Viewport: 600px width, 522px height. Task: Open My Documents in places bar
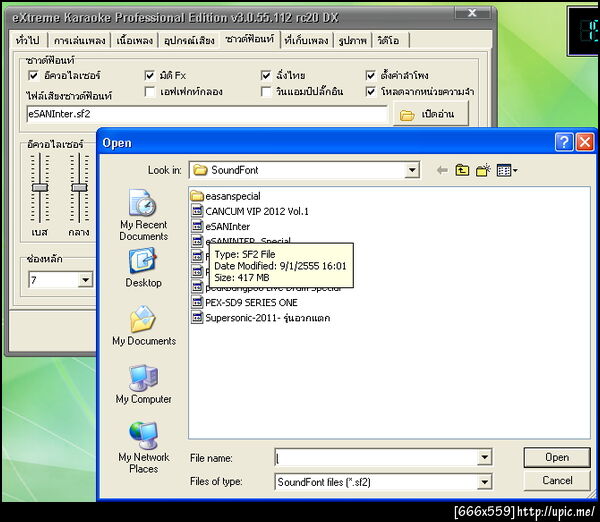pyautogui.click(x=144, y=326)
